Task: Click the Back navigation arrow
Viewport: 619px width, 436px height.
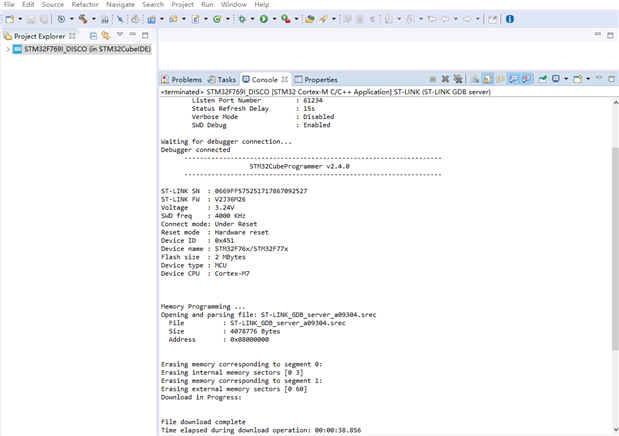Action: tap(445, 19)
